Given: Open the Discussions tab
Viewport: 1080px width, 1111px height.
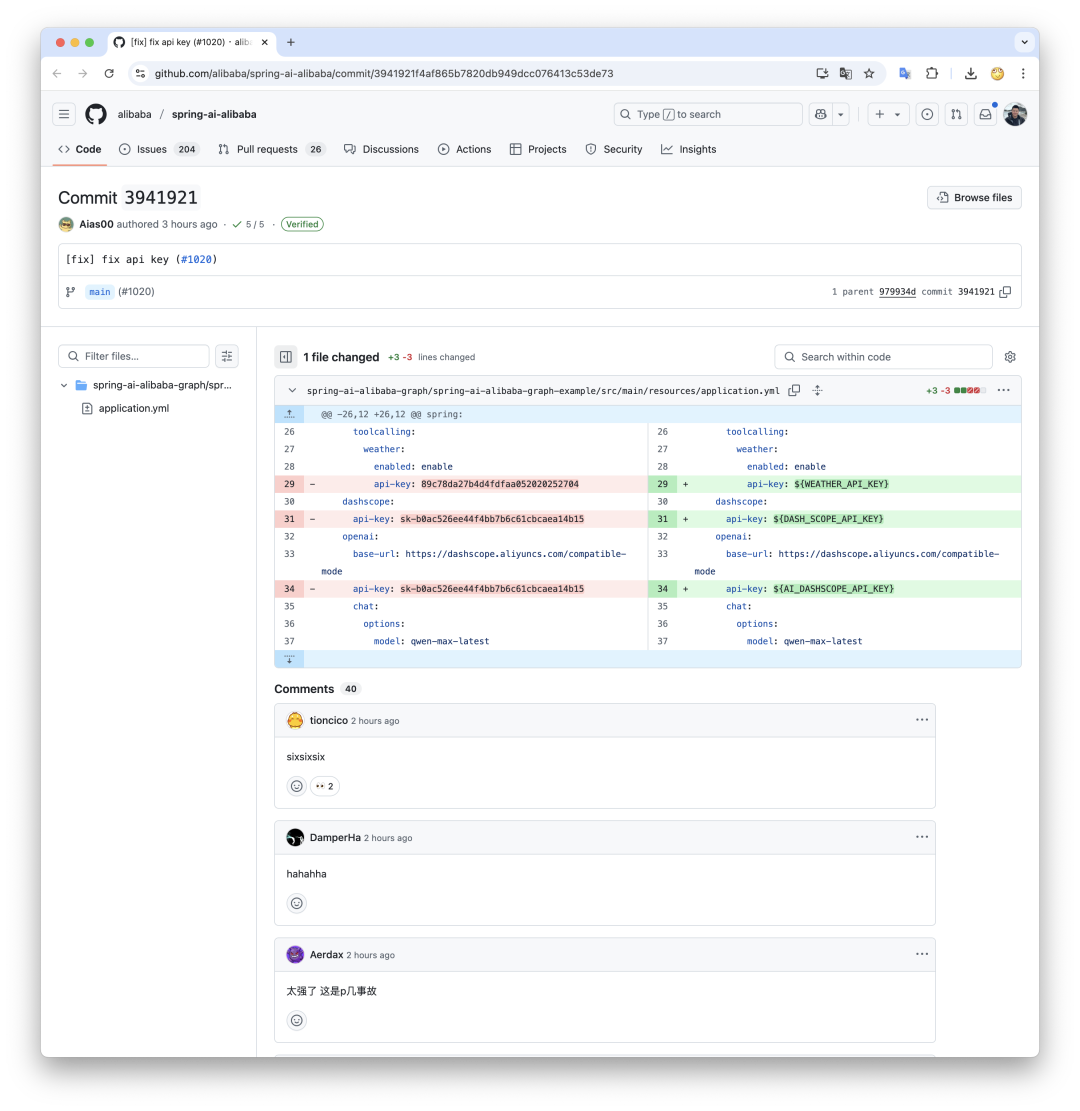Looking at the screenshot, I should tap(381, 150).
